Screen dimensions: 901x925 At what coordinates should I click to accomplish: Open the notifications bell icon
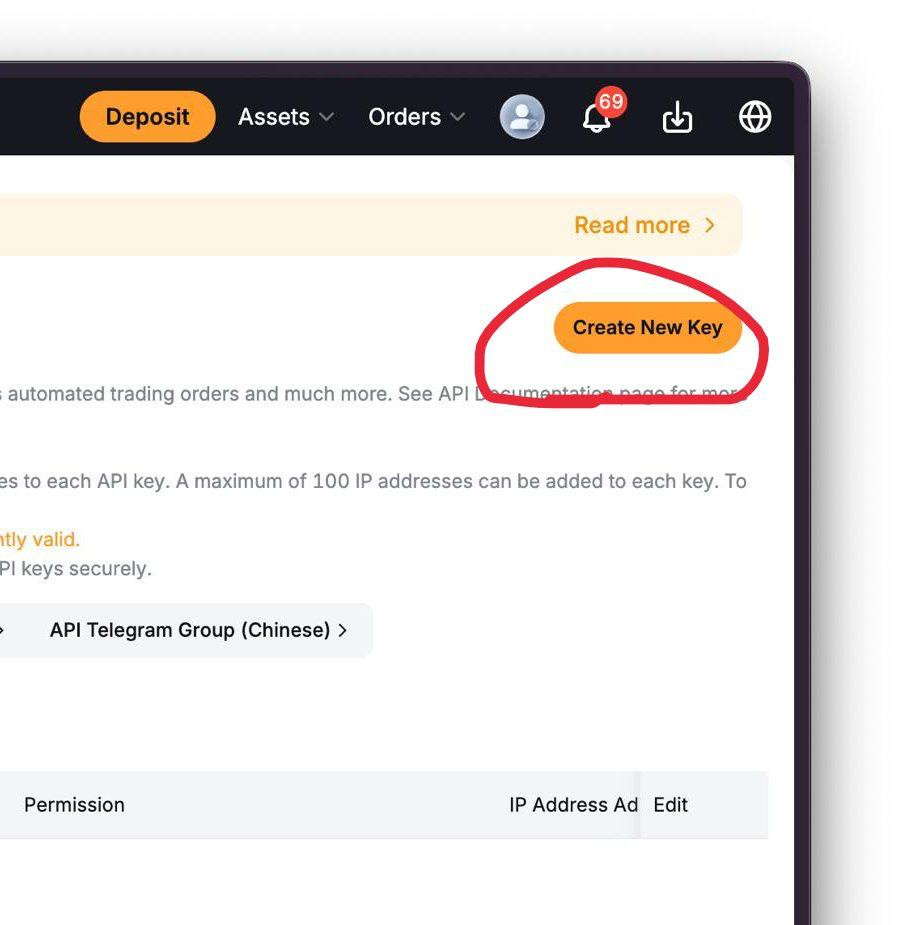[x=596, y=118]
